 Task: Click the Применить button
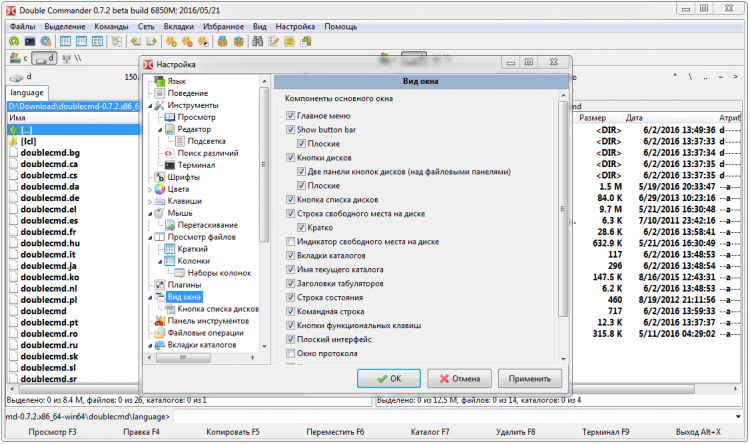point(529,378)
